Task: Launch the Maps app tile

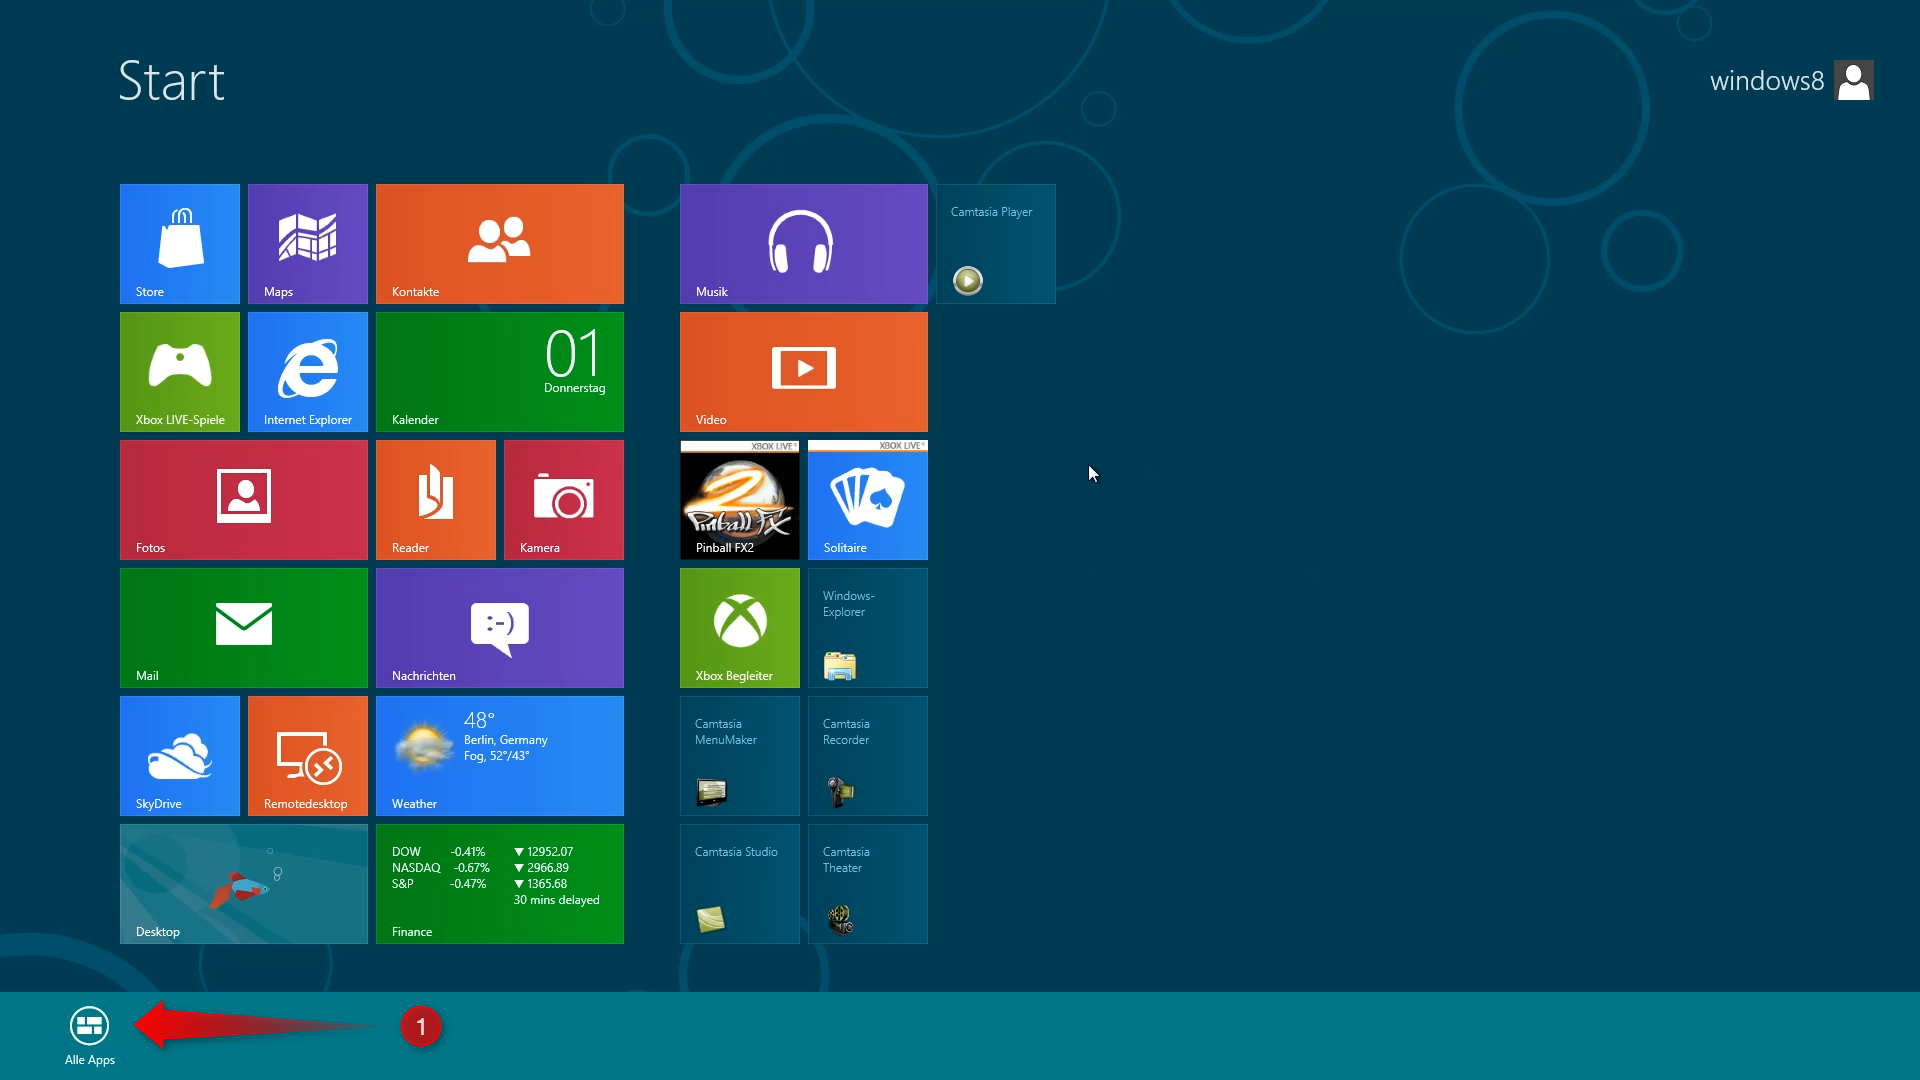Action: [x=308, y=243]
